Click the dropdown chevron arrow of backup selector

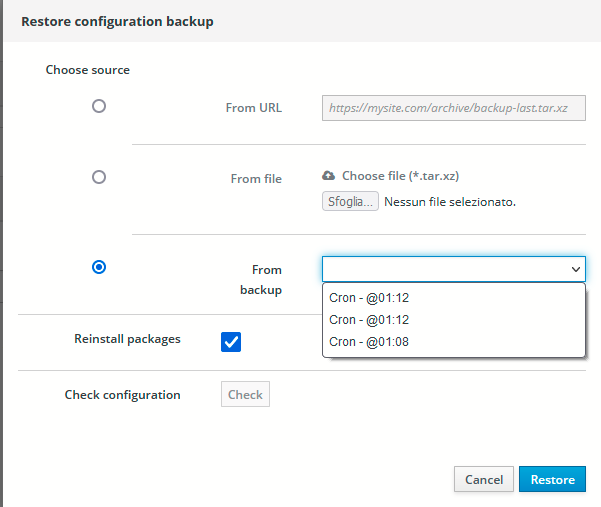(x=575, y=269)
